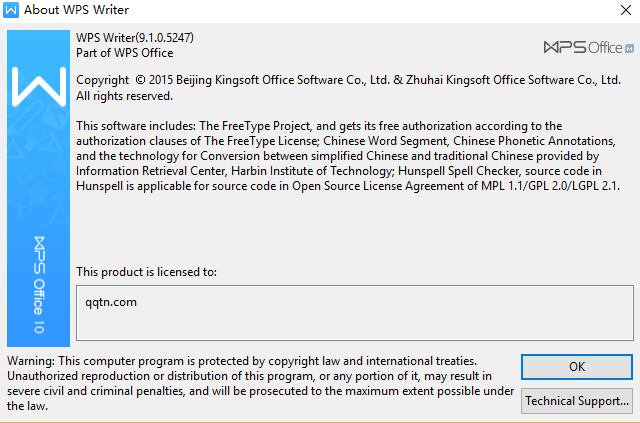Screen dimensions: 640x423
Task: Confirm the dialog with the OK button
Action: pyautogui.click(x=577, y=367)
